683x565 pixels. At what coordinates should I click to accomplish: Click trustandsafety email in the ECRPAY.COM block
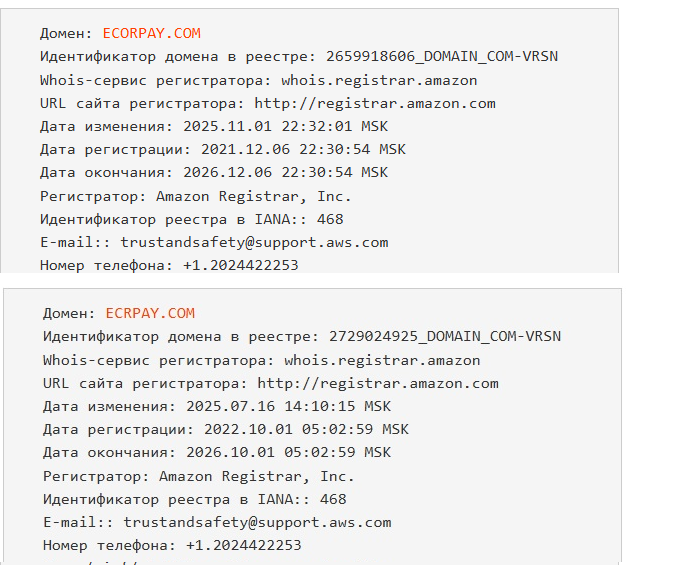click(x=257, y=522)
